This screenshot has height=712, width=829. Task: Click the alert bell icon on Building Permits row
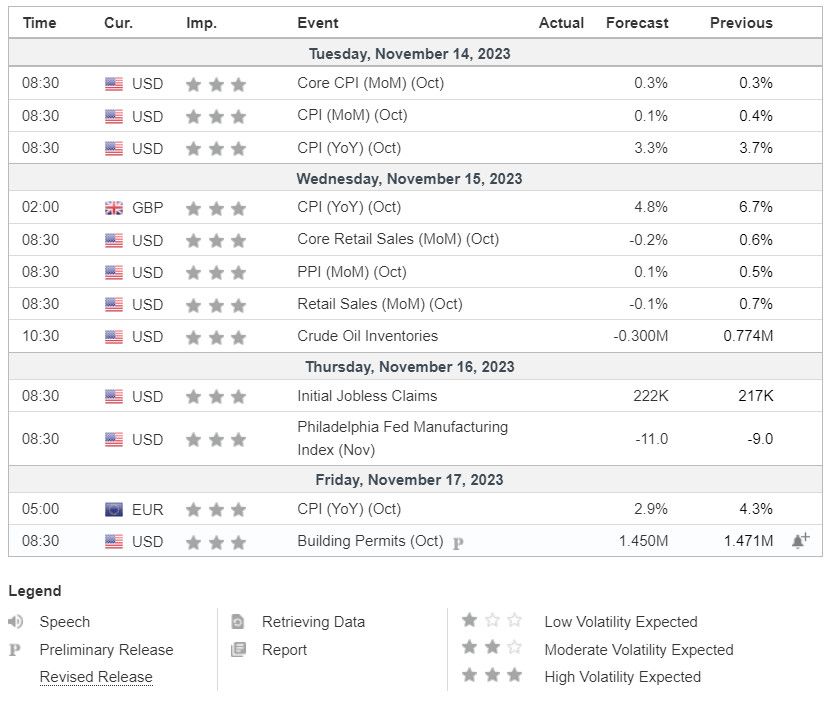(799, 541)
